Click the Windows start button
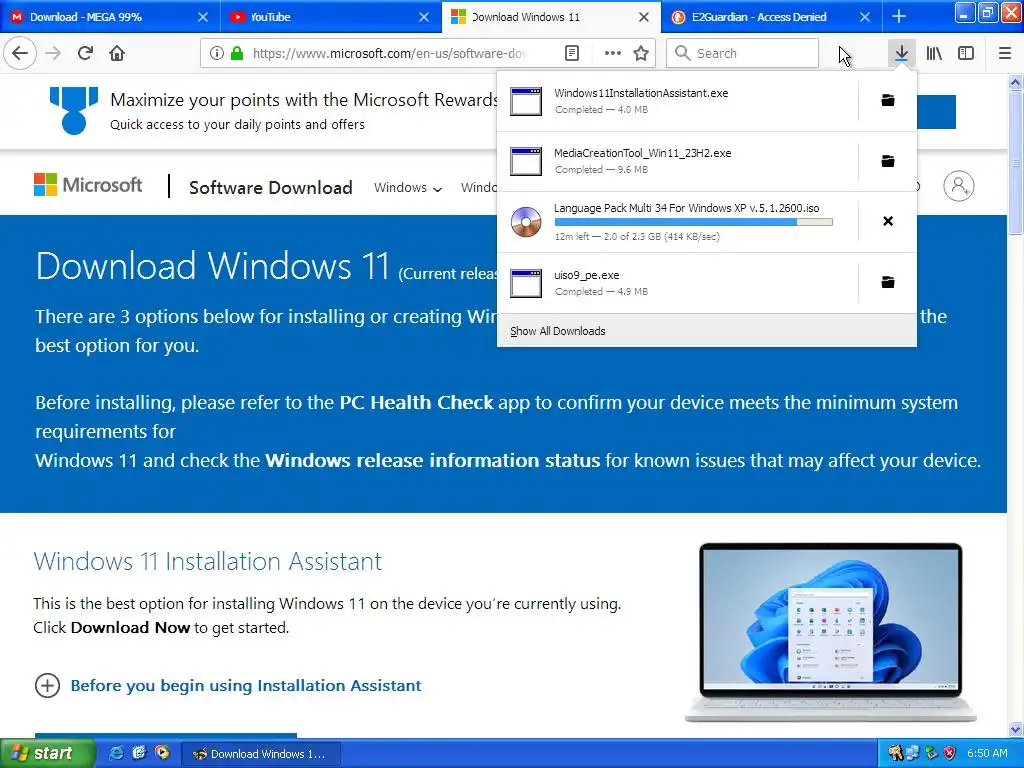The image size is (1024, 768). pos(47,753)
